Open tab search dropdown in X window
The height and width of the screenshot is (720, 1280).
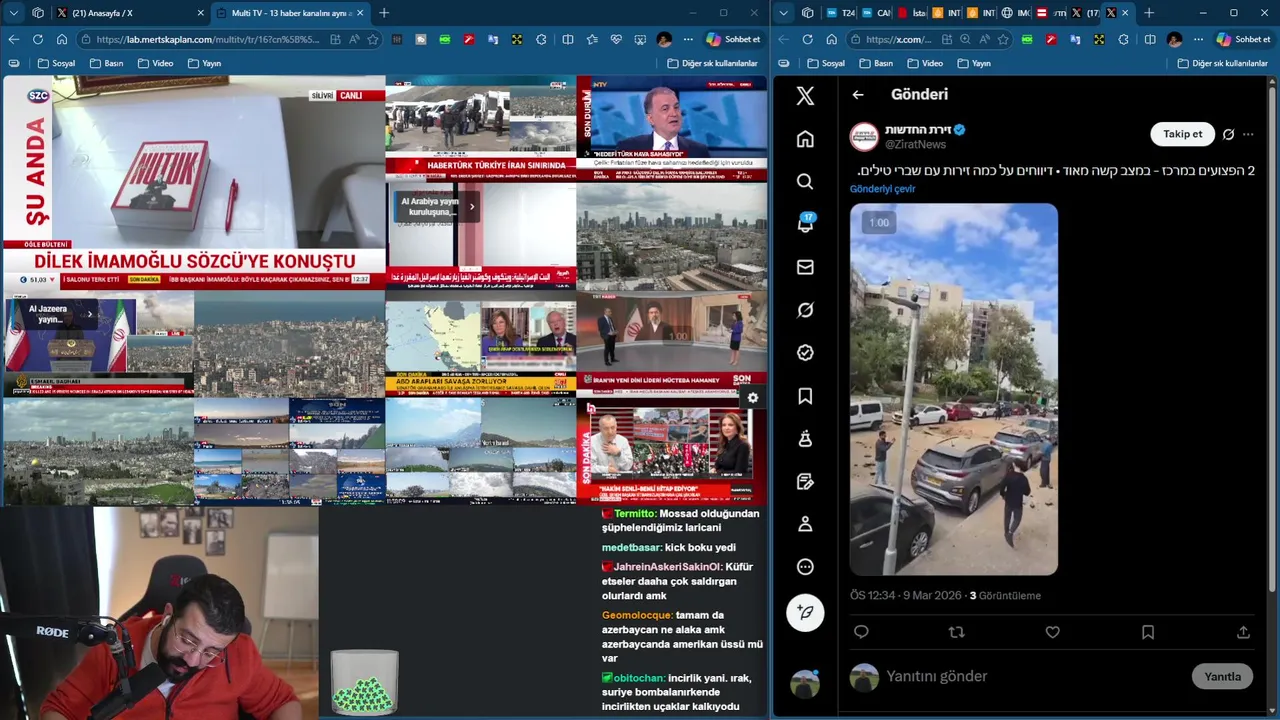(783, 13)
